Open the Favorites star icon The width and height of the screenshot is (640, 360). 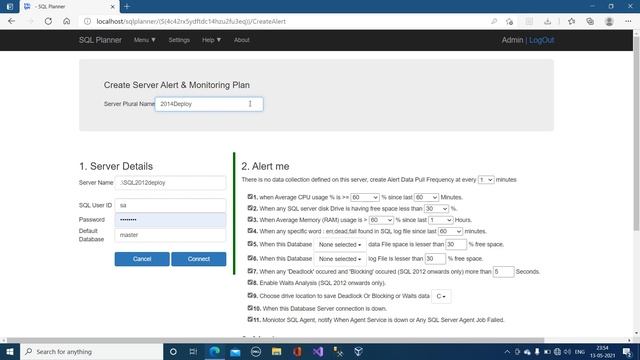[571, 21]
